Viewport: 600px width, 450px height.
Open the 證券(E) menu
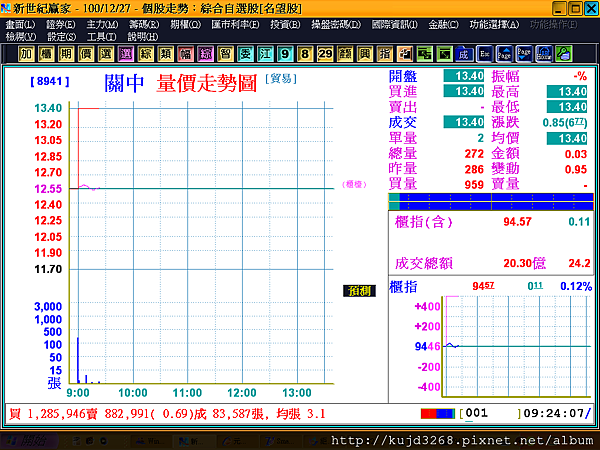61,25
